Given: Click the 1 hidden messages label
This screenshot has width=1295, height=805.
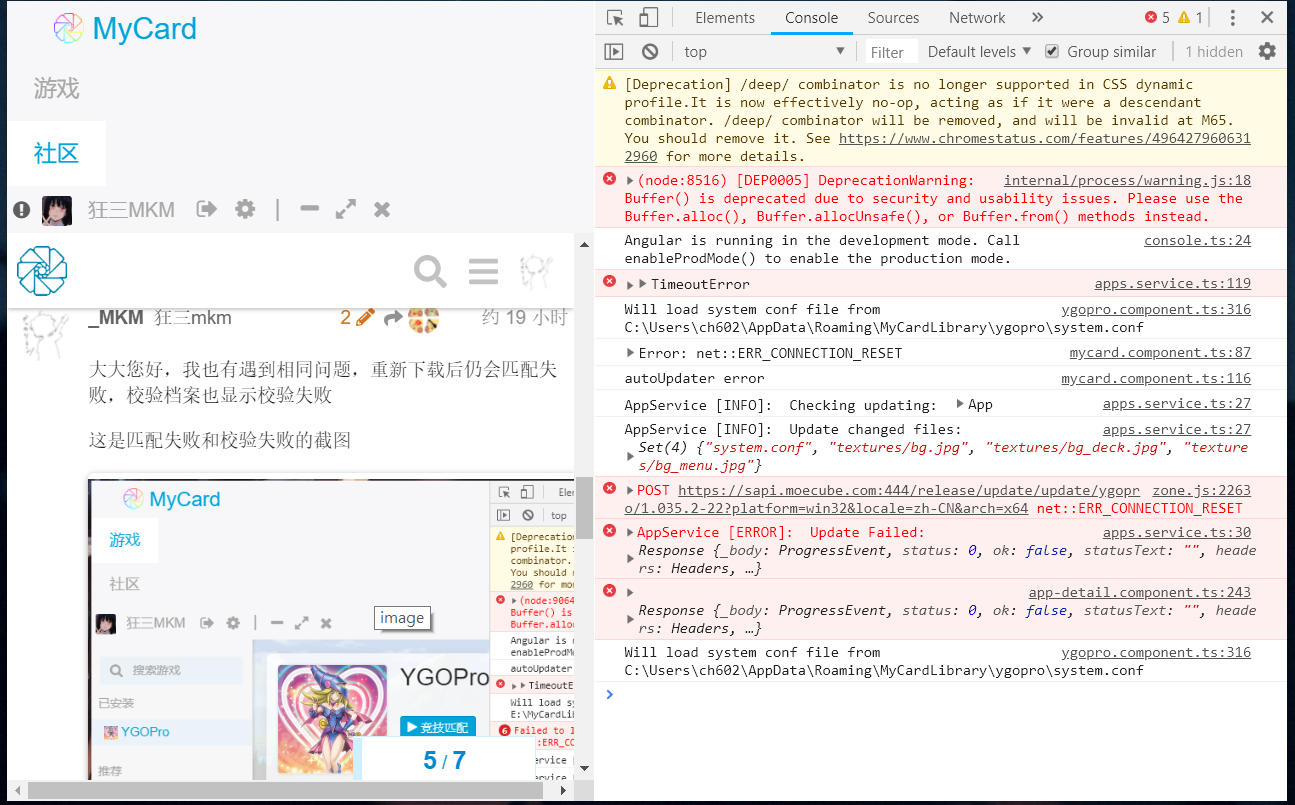Looking at the screenshot, I should point(1214,52).
